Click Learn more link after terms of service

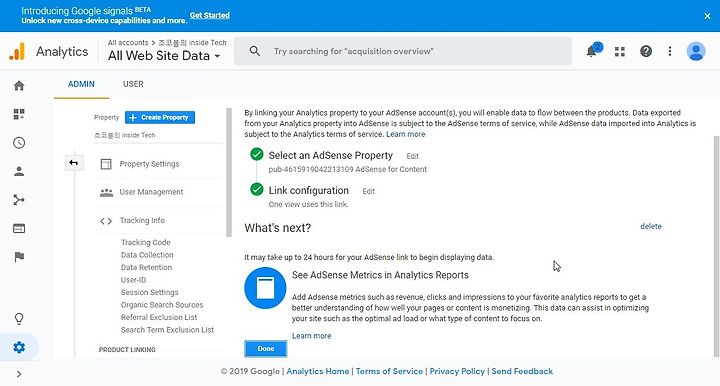pyautogui.click(x=405, y=134)
